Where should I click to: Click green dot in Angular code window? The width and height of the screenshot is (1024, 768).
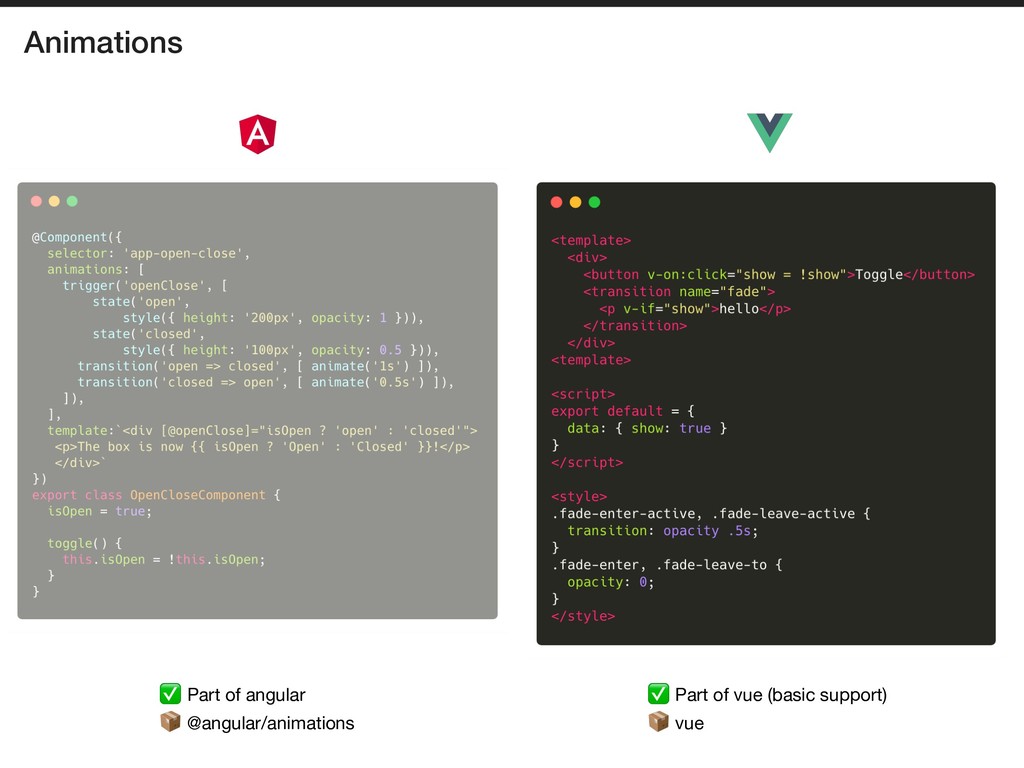pyautogui.click(x=72, y=201)
